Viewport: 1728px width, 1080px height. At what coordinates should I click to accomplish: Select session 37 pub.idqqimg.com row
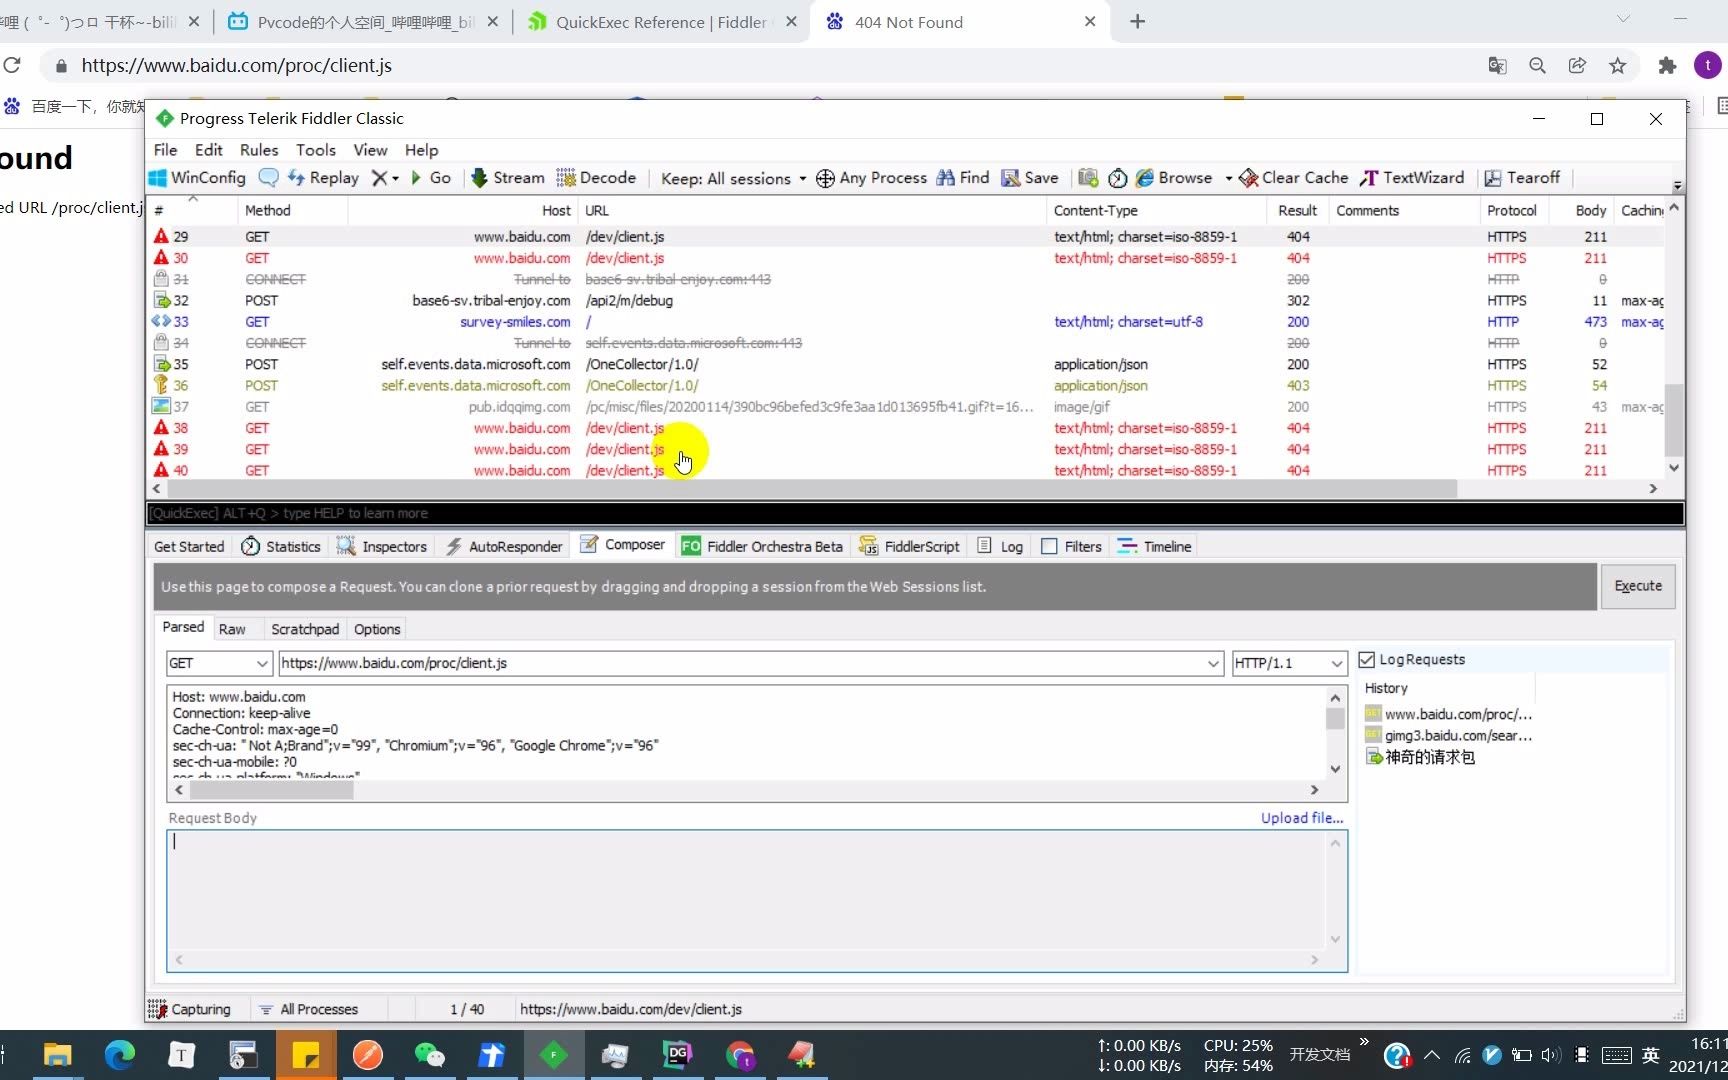905,407
